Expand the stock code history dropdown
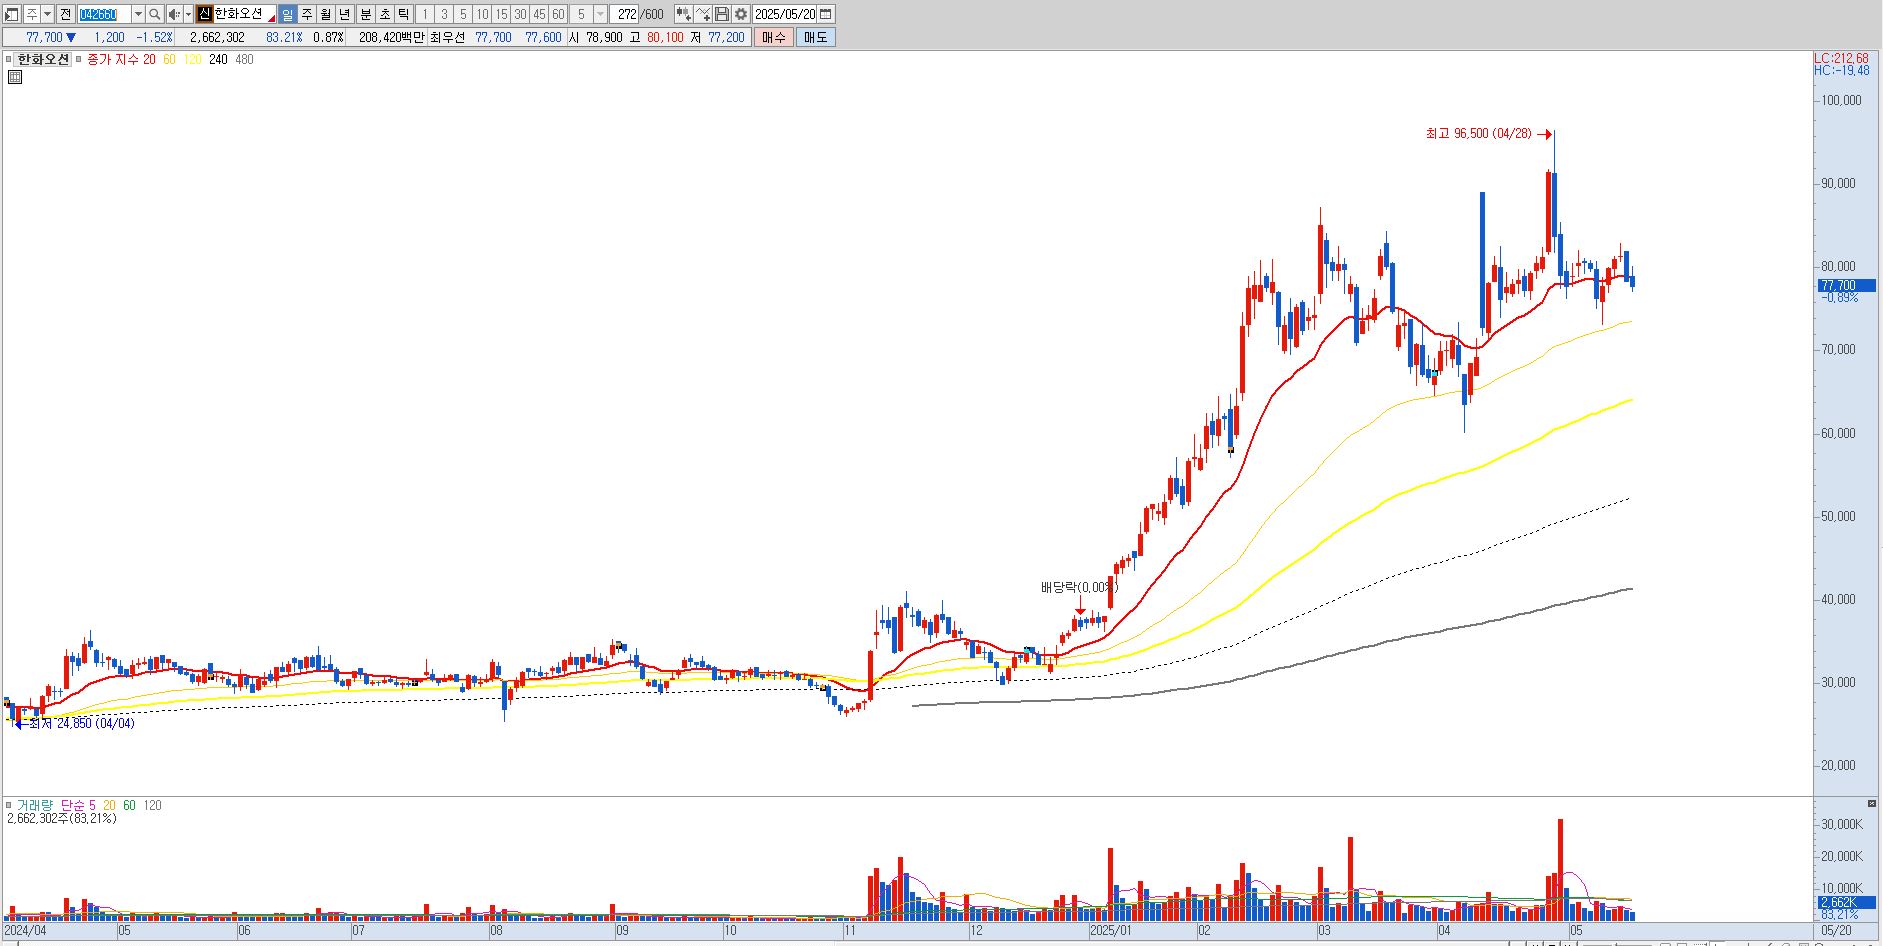The height and width of the screenshot is (946, 1883). coord(138,14)
